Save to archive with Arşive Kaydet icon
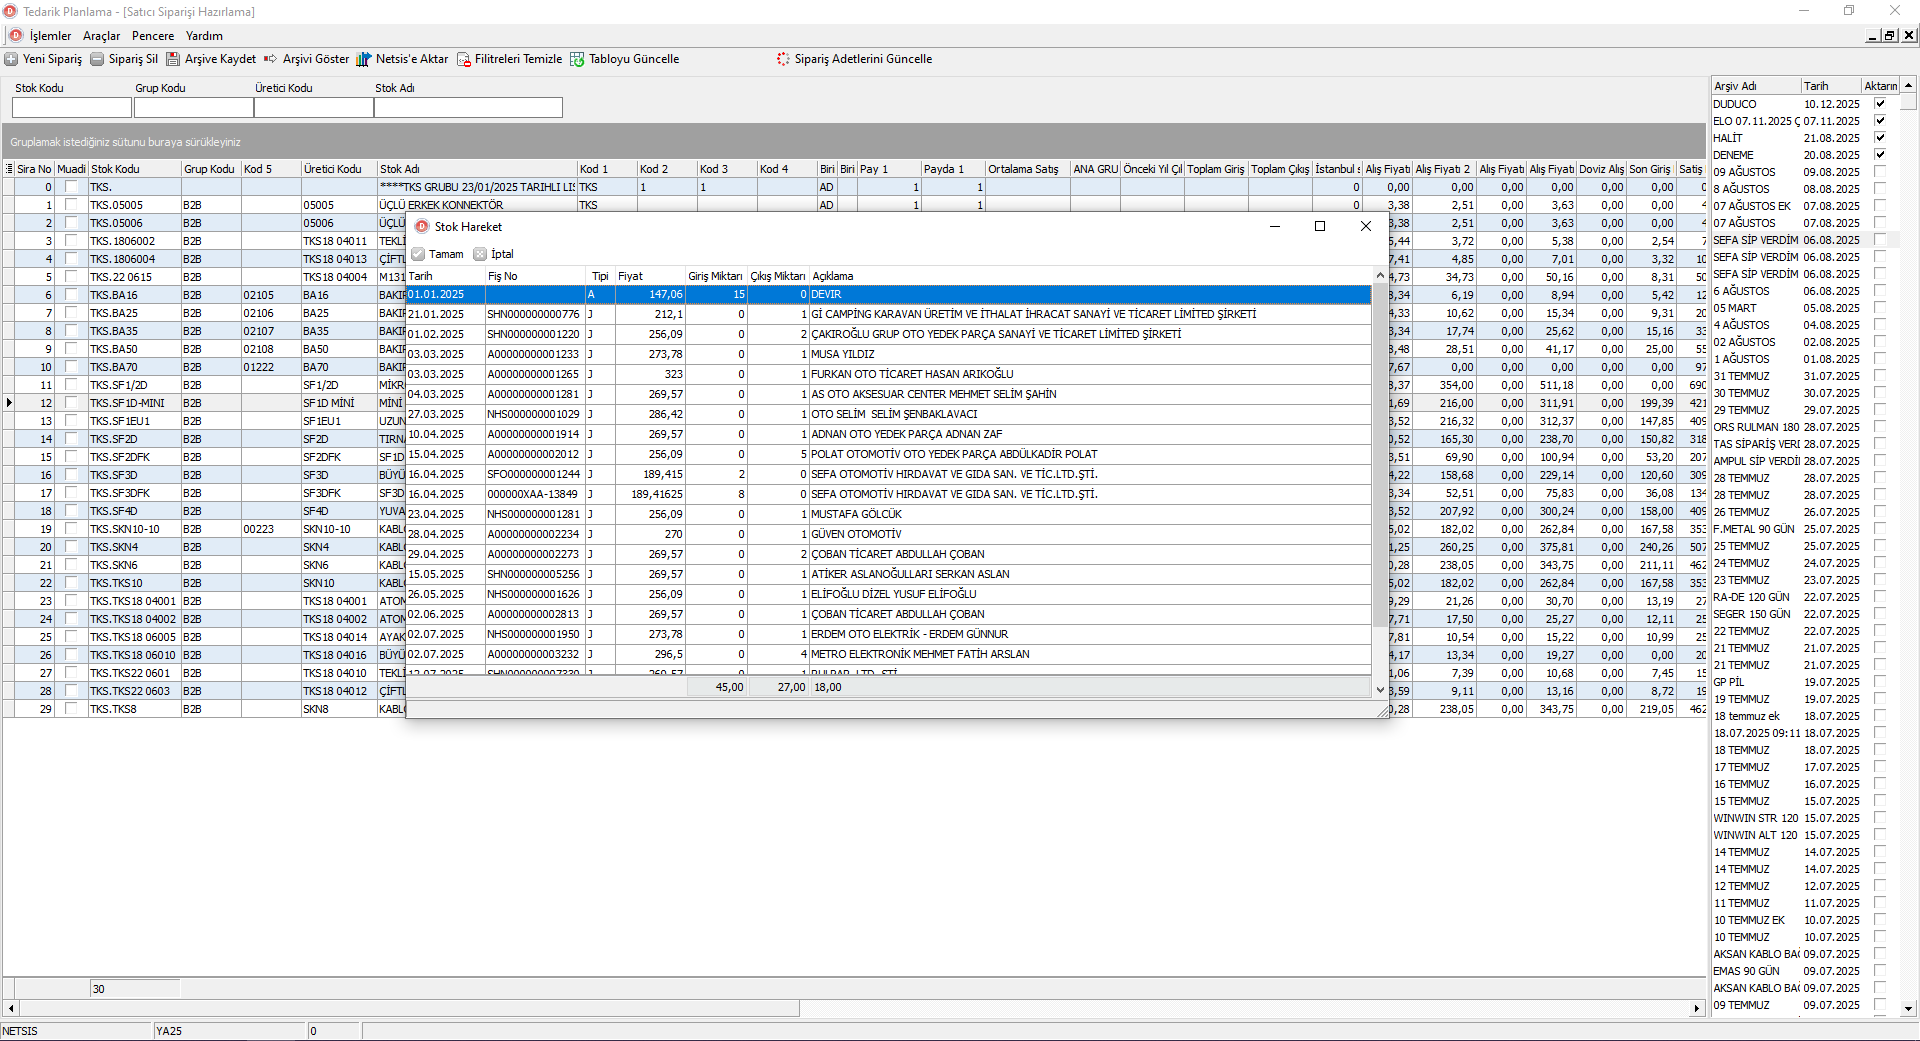The image size is (1920, 1041). (173, 59)
